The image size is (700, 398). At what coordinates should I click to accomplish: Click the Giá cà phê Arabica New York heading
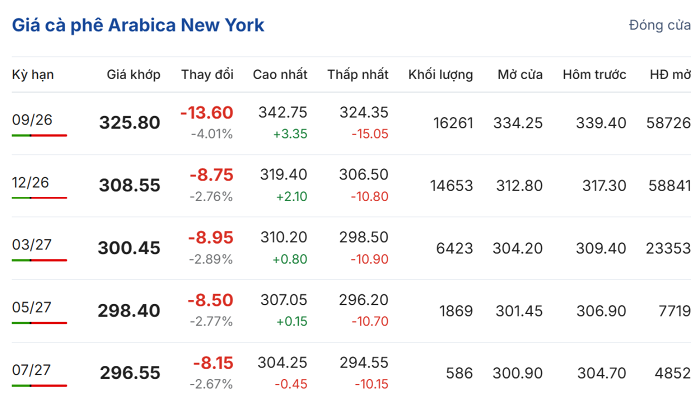click(x=138, y=25)
